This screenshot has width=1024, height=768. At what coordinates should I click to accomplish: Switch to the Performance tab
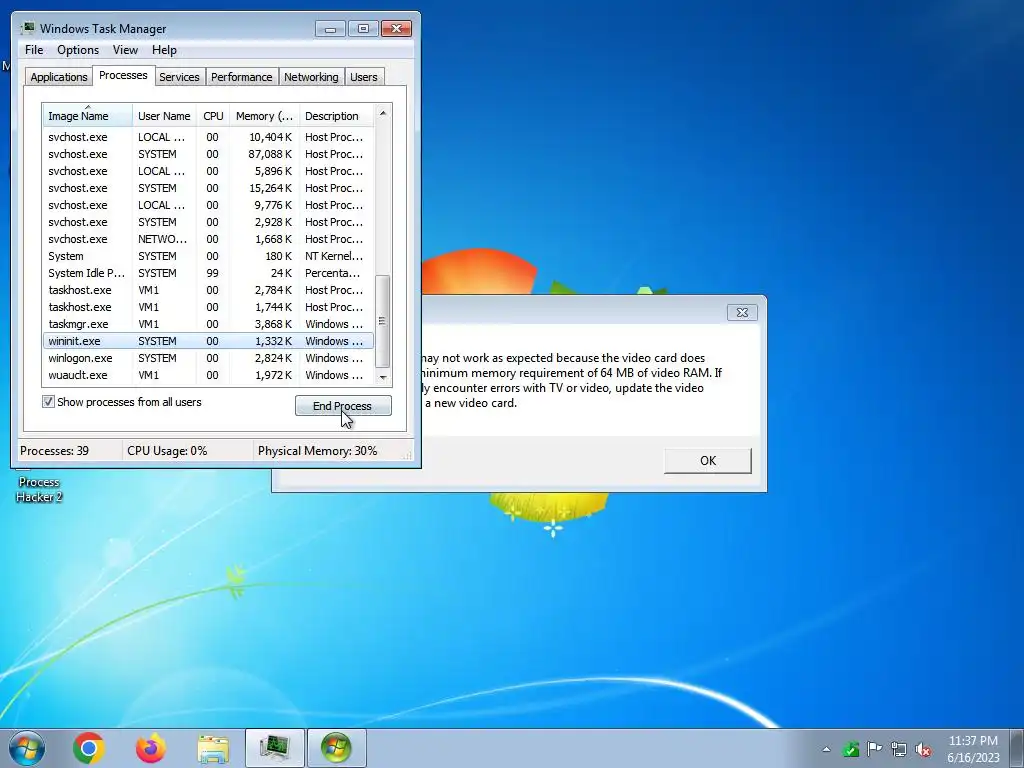[241, 77]
